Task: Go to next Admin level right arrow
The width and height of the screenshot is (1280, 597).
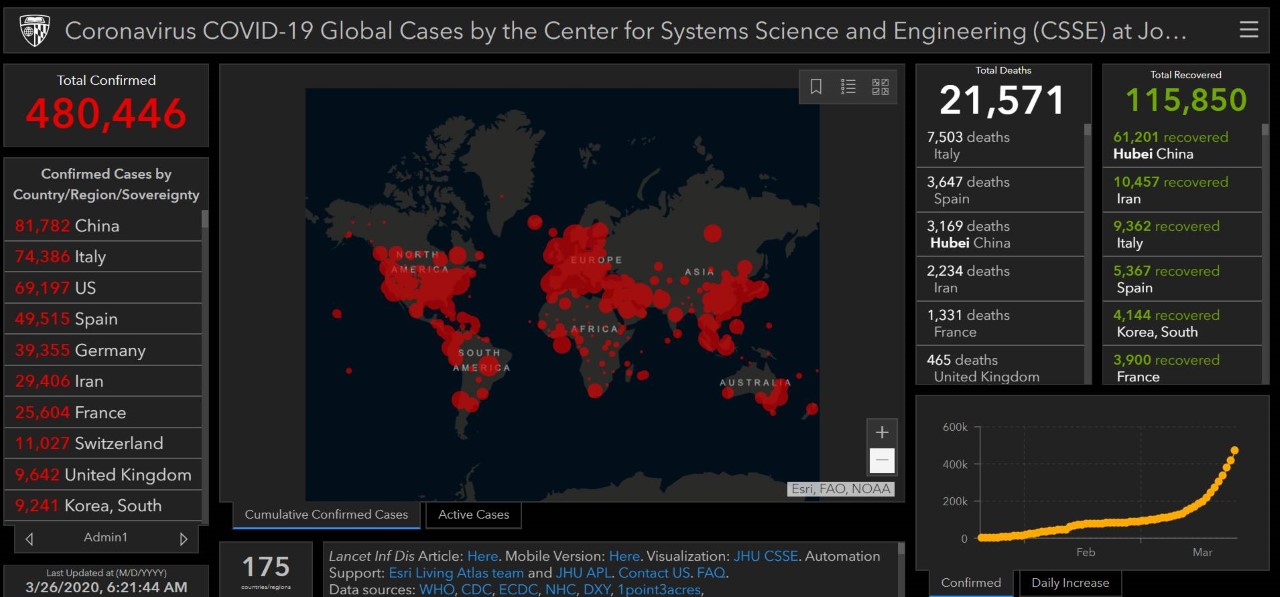Action: coord(183,539)
